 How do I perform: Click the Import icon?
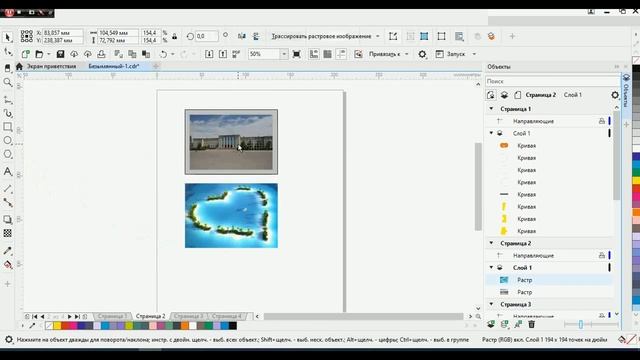coord(209,54)
